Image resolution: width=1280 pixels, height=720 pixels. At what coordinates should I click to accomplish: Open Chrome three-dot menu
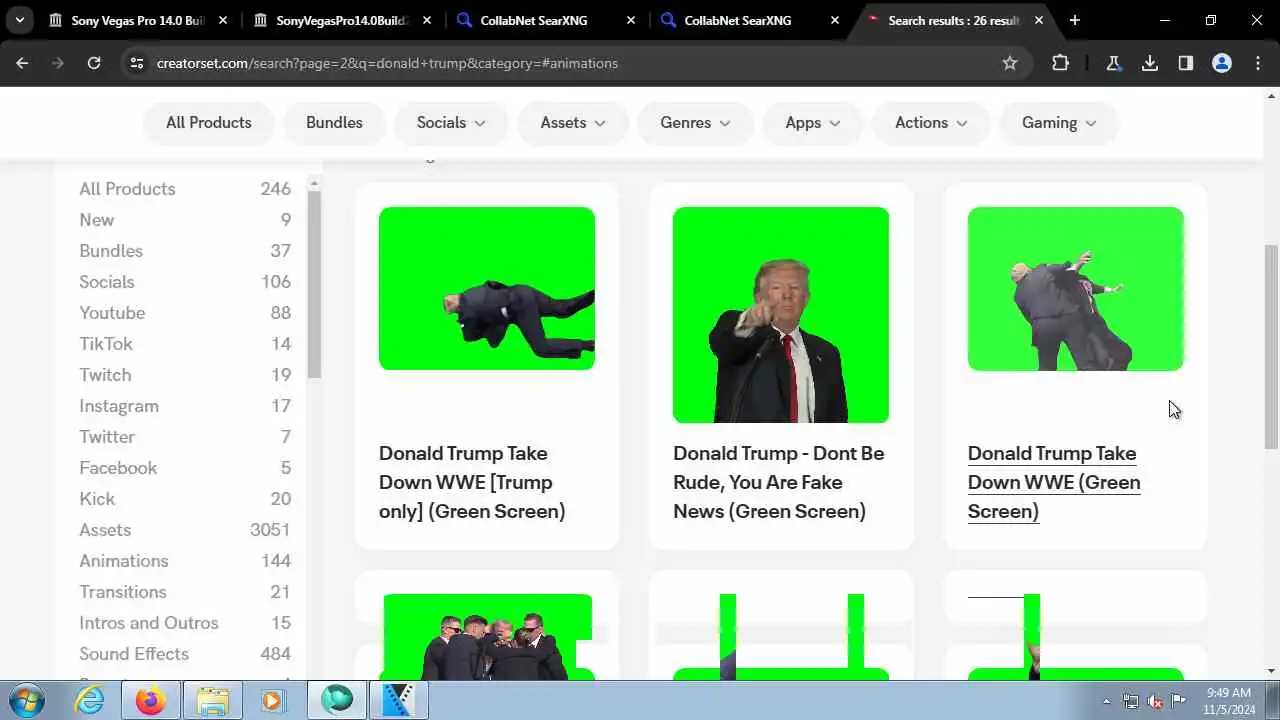1258,63
